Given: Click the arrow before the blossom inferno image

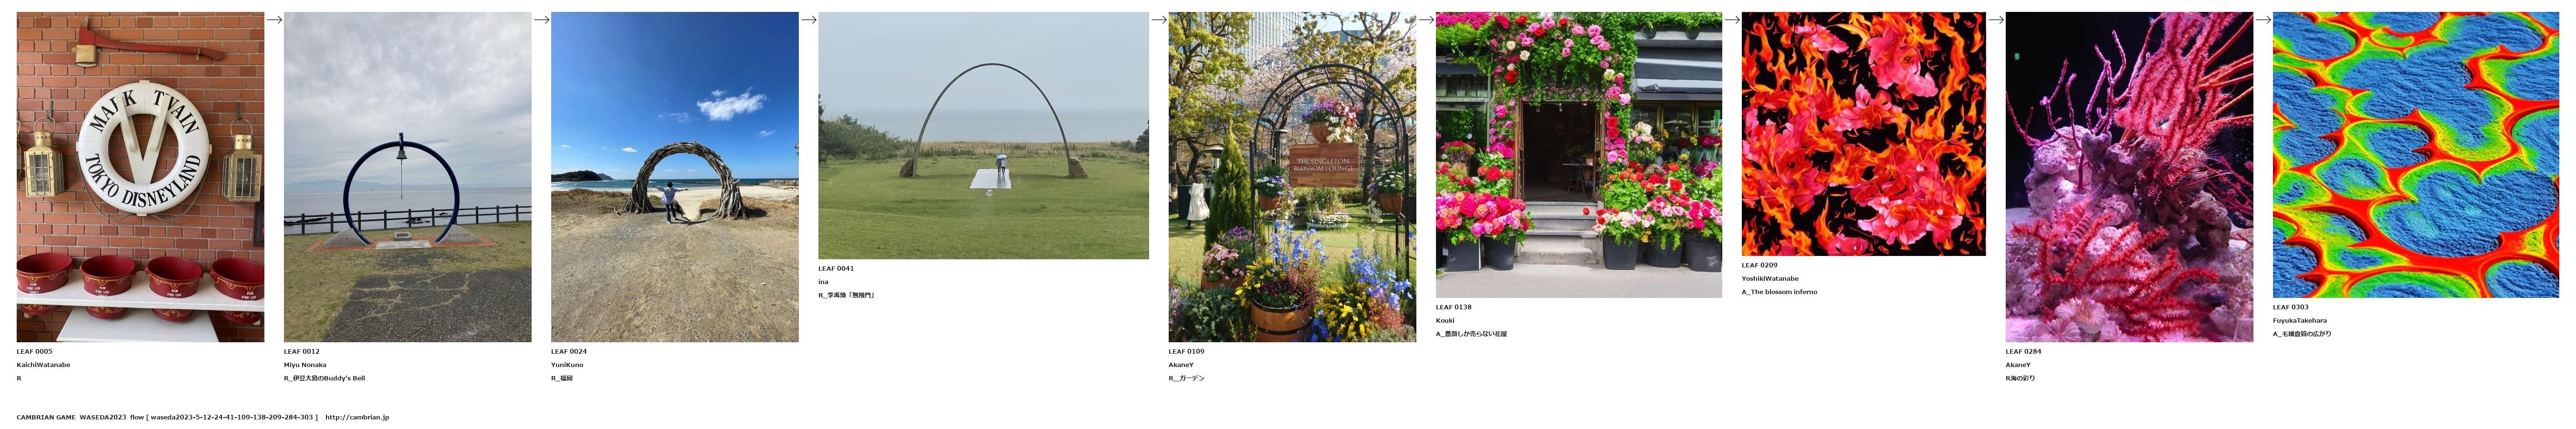Looking at the screenshot, I should (1732, 19).
